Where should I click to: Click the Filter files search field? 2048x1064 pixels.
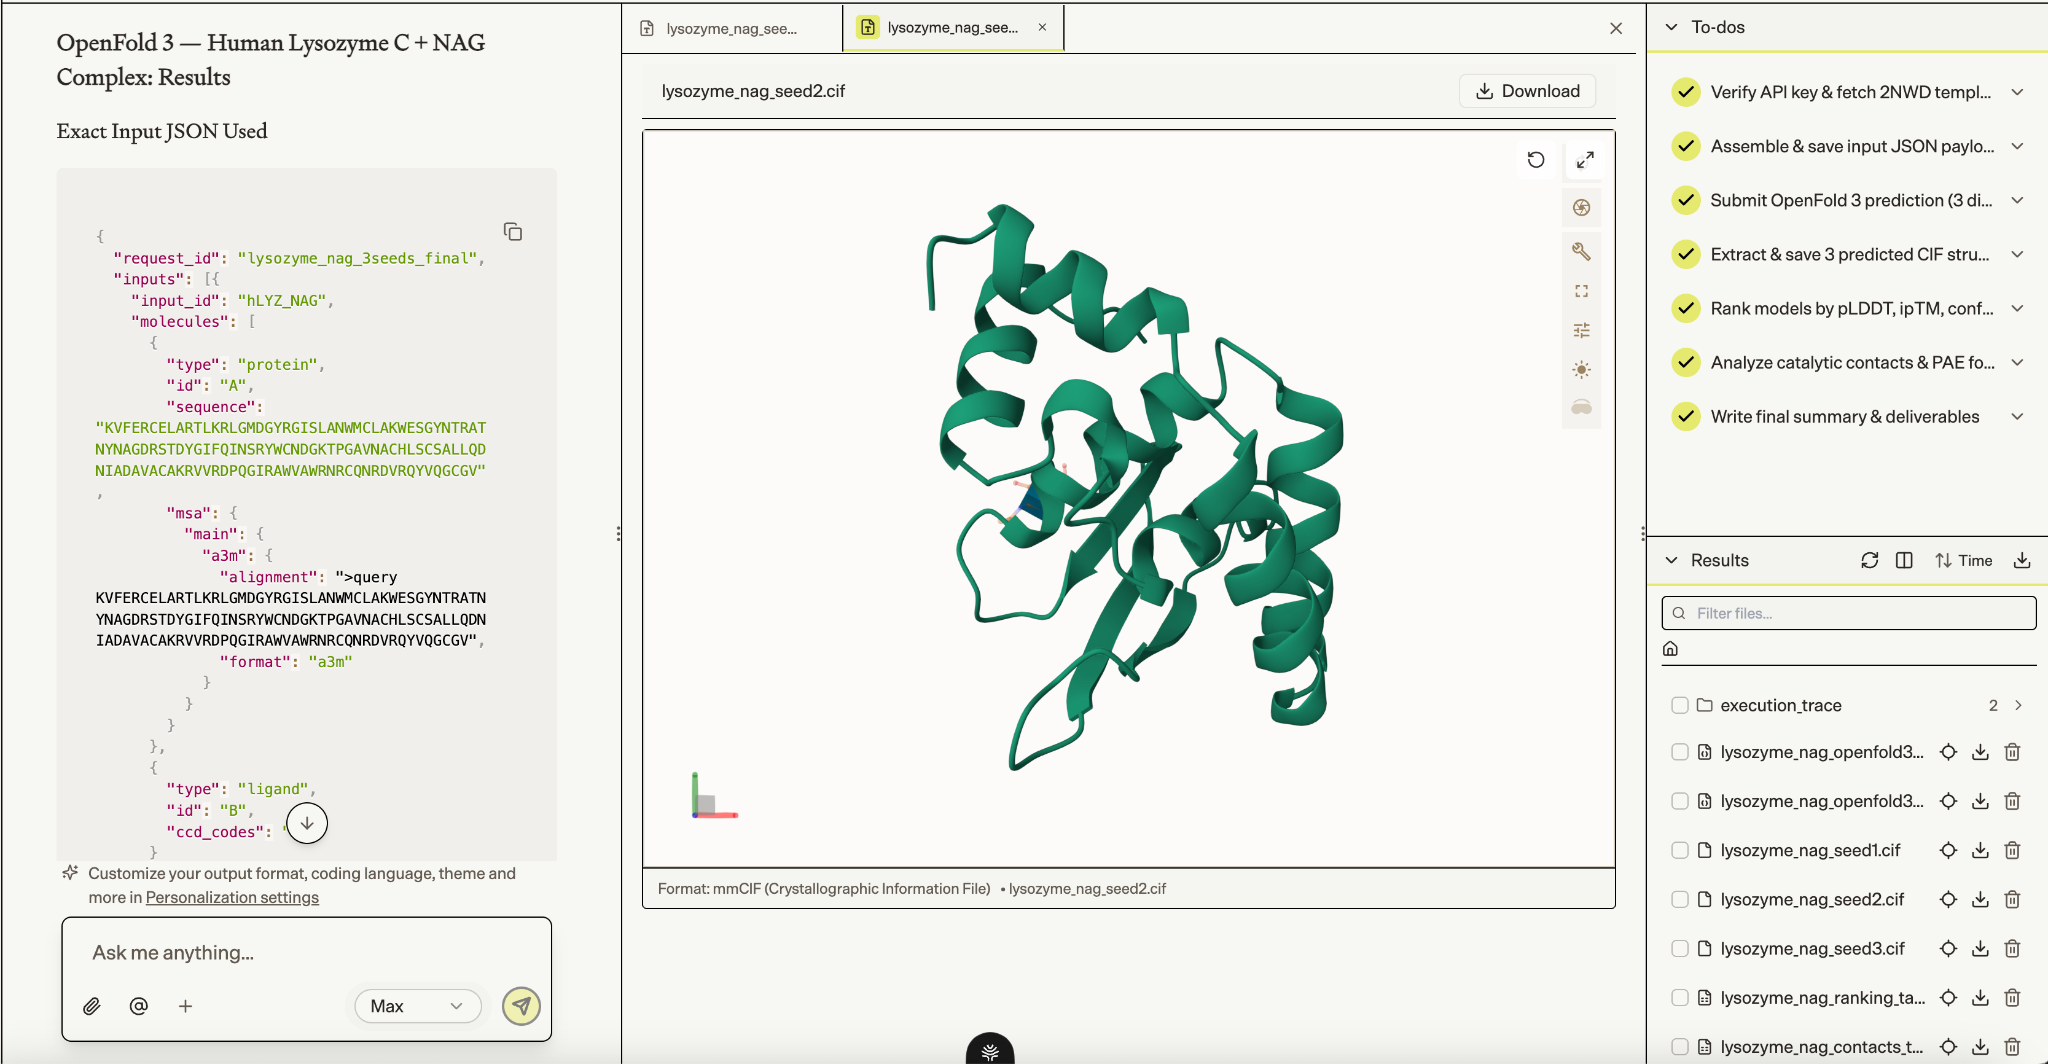click(1849, 613)
